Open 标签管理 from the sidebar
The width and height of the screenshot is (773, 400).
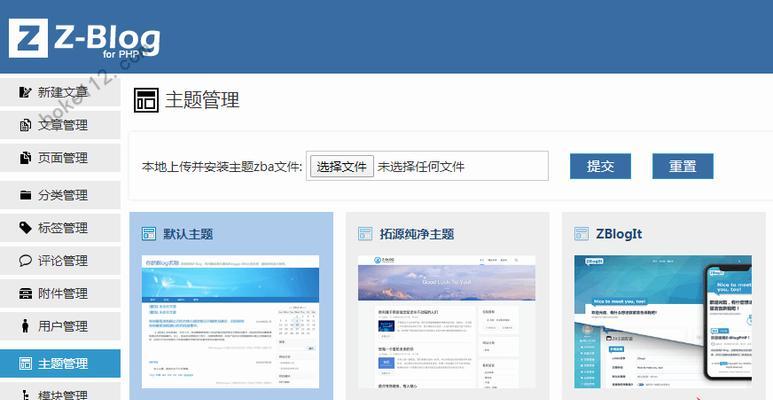60,227
